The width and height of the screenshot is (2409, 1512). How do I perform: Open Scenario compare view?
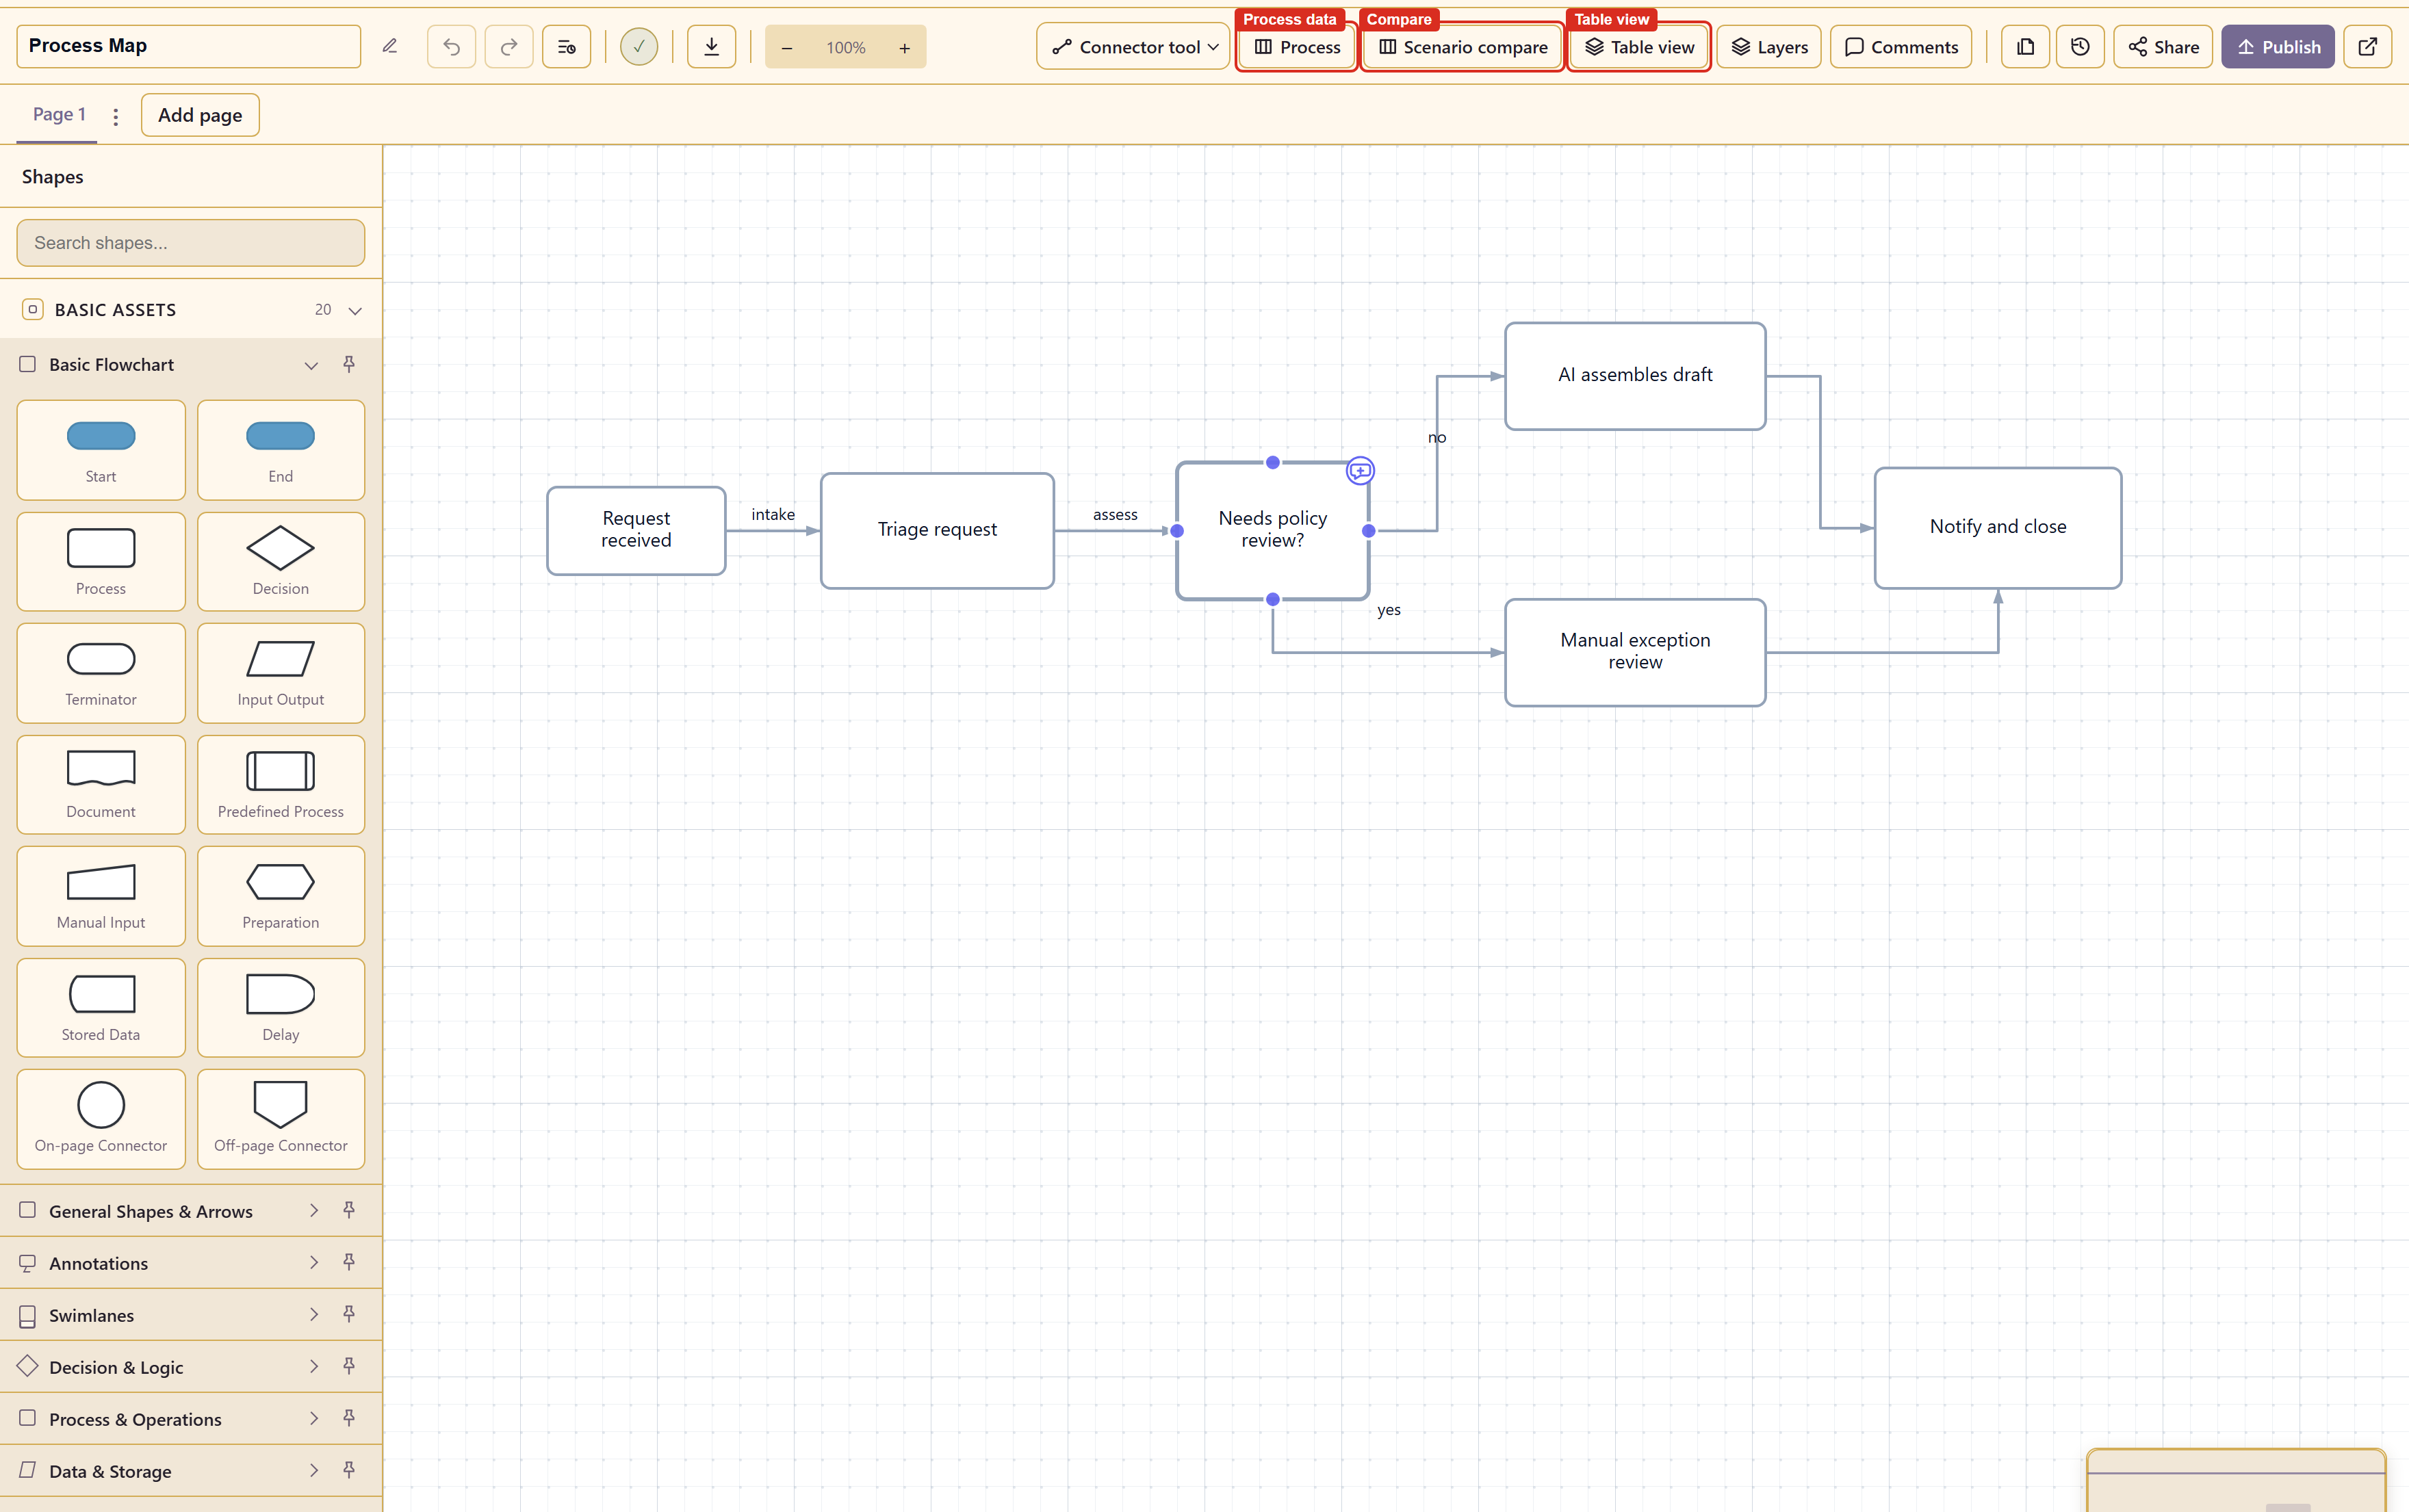coord(1462,47)
